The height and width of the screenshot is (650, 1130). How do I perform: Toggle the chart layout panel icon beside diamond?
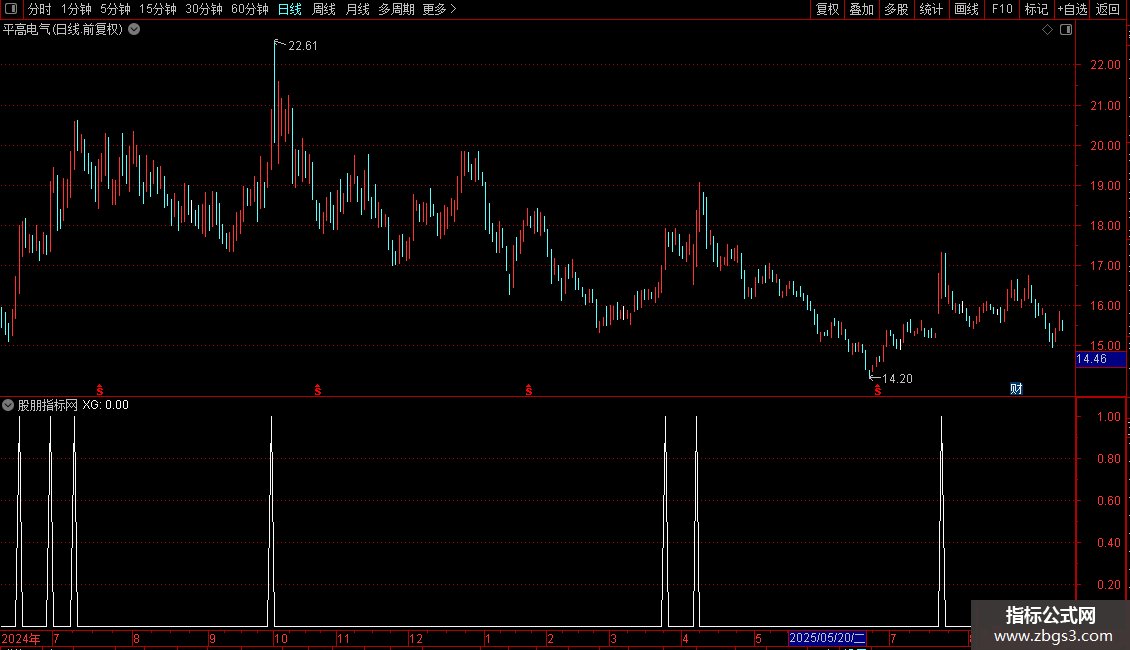(1066, 30)
